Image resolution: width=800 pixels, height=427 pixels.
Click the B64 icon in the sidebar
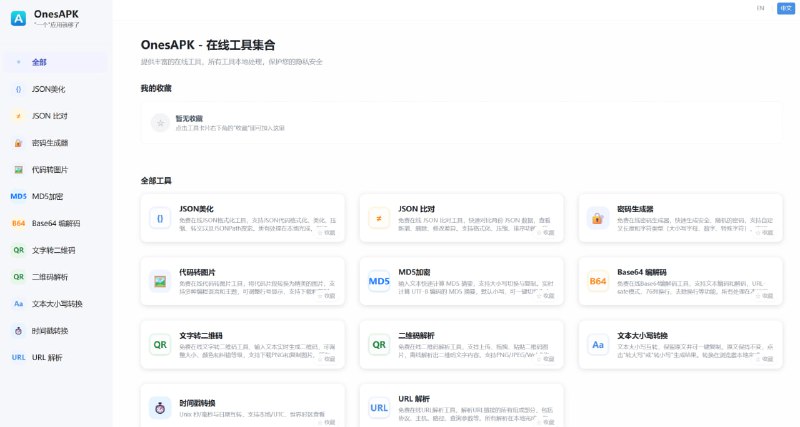18,223
